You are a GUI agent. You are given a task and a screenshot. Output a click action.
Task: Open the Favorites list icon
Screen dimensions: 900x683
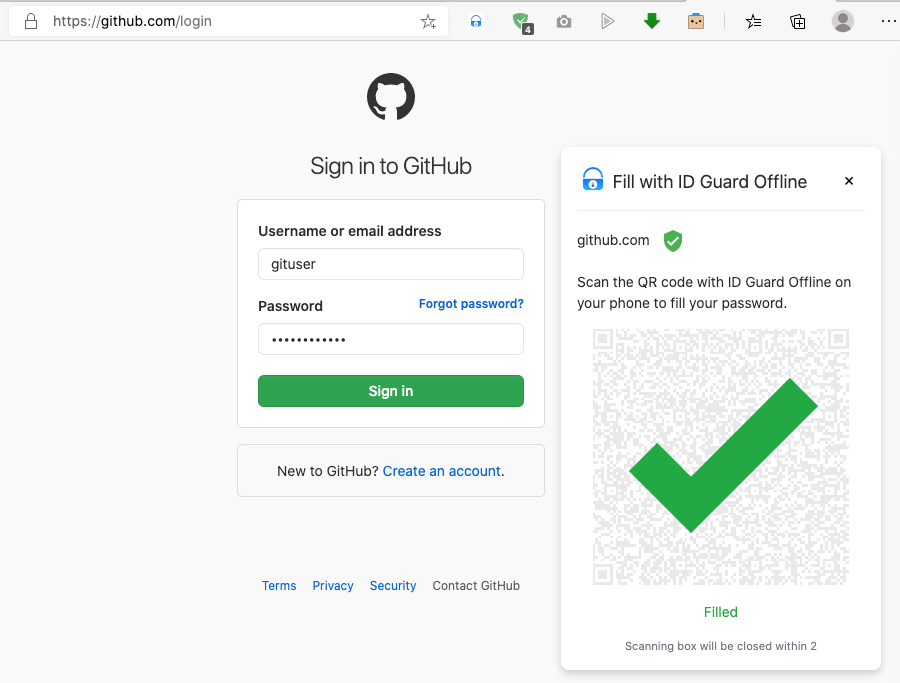coord(753,22)
